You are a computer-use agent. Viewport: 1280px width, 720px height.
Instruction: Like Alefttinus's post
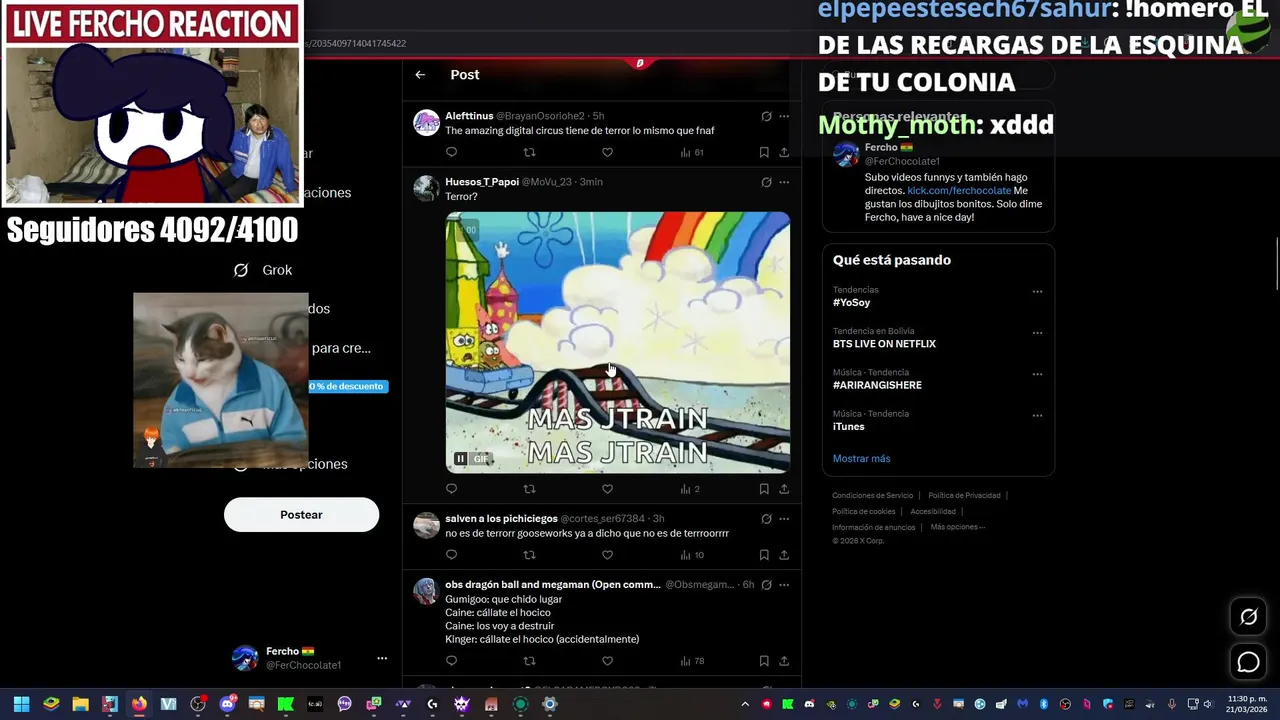tap(607, 153)
